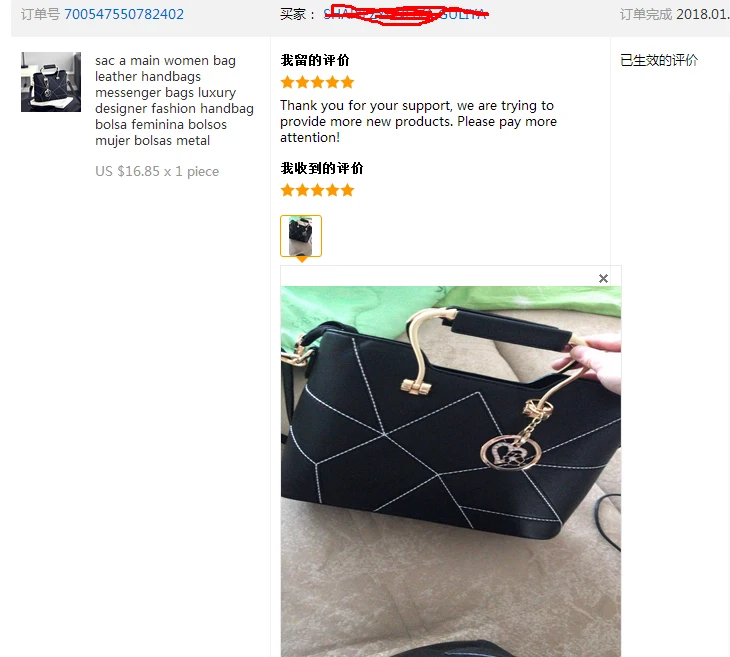
Task: Select the small review photo thumbnail
Action: (301, 236)
